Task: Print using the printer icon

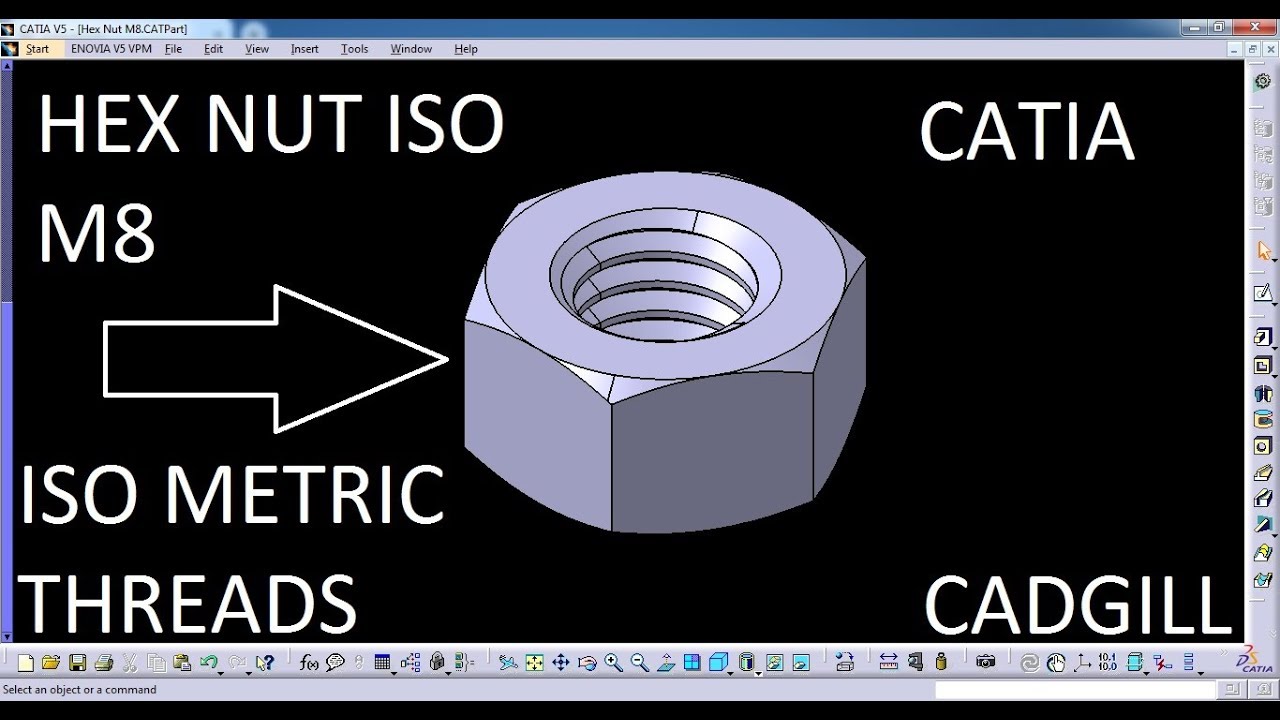Action: pyautogui.click(x=103, y=662)
